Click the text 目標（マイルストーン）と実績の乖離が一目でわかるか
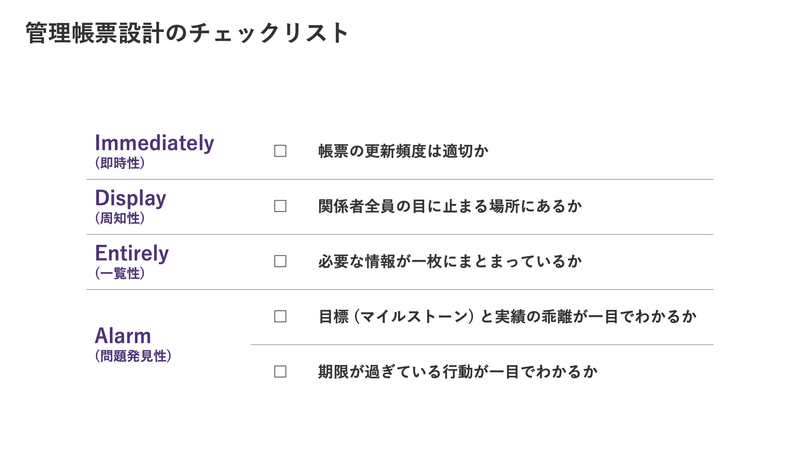This screenshot has height=450, width=800. pos(507,316)
